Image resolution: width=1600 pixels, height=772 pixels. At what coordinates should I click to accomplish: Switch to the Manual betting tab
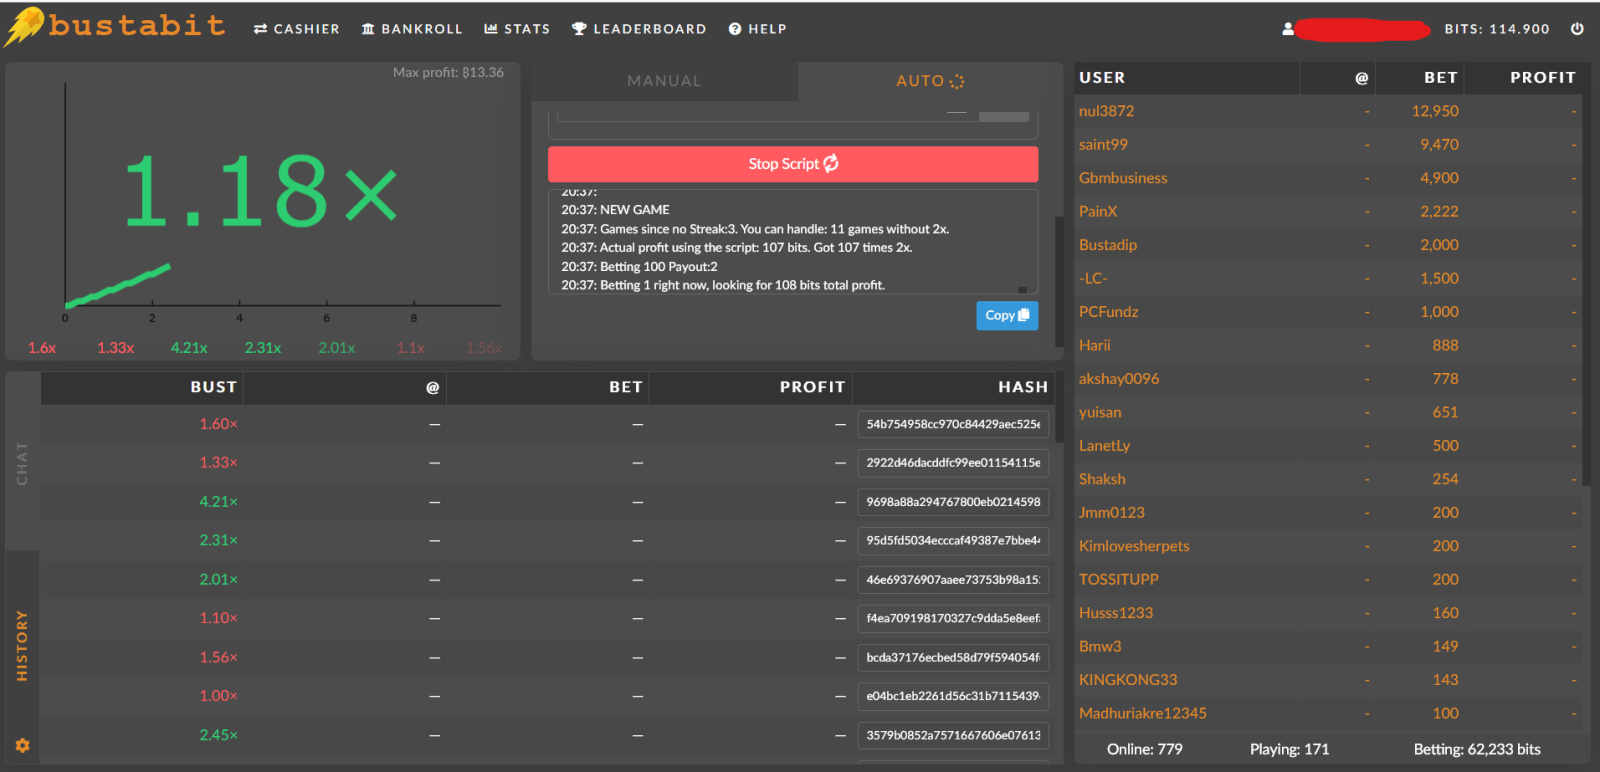pos(664,81)
